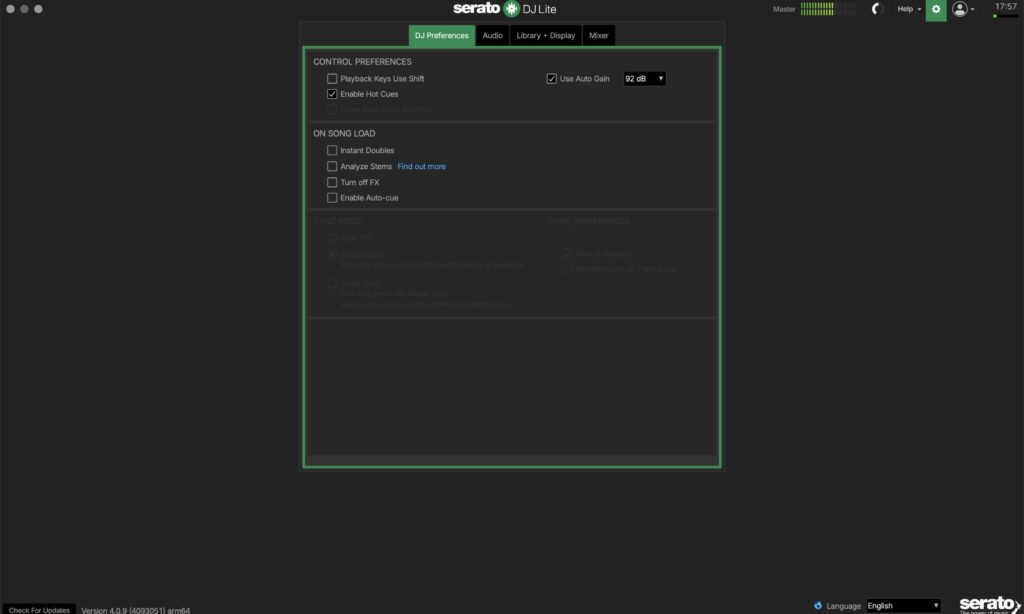Viewport: 1024px width, 614px height.
Task: Open the user account profile icon
Action: (959, 9)
